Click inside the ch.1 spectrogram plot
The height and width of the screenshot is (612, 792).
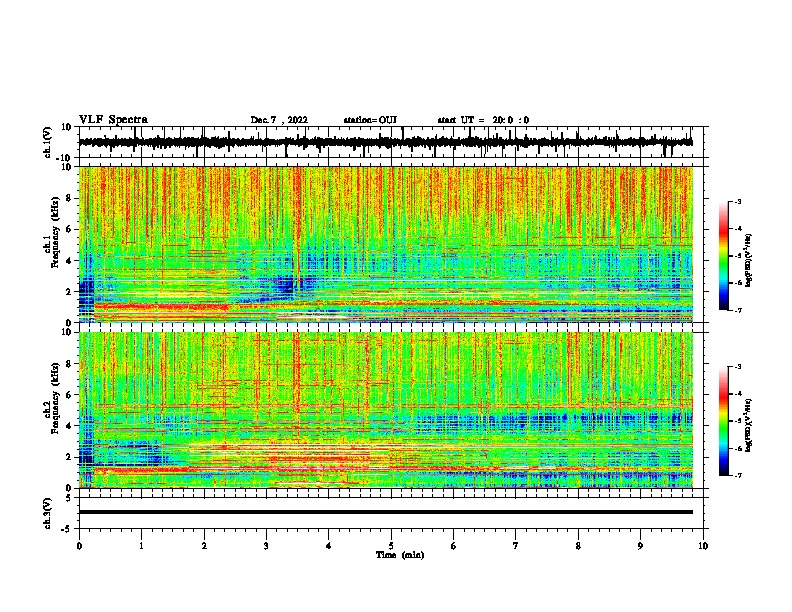click(385, 244)
